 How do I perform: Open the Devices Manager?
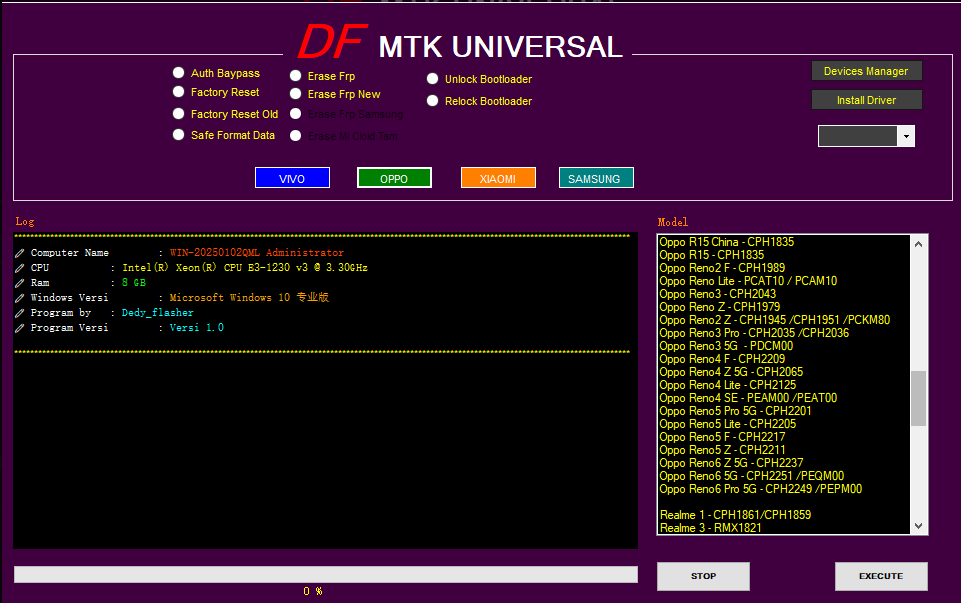[866, 71]
